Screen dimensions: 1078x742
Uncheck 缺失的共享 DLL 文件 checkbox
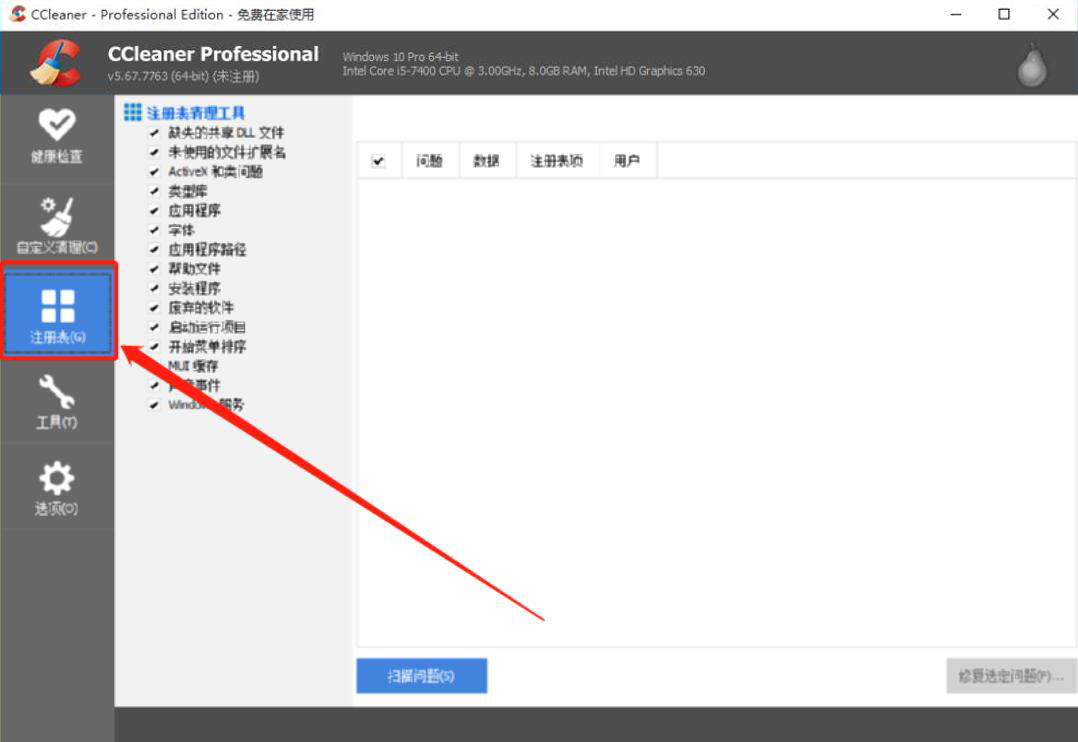pos(154,133)
